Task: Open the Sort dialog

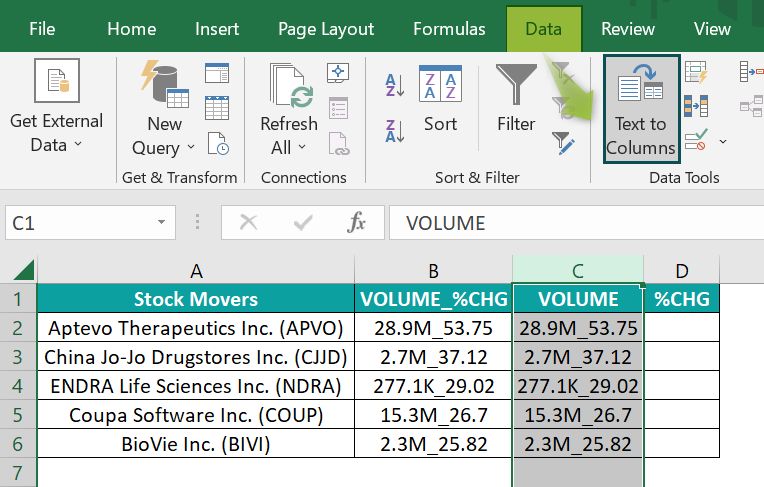Action: point(440,98)
